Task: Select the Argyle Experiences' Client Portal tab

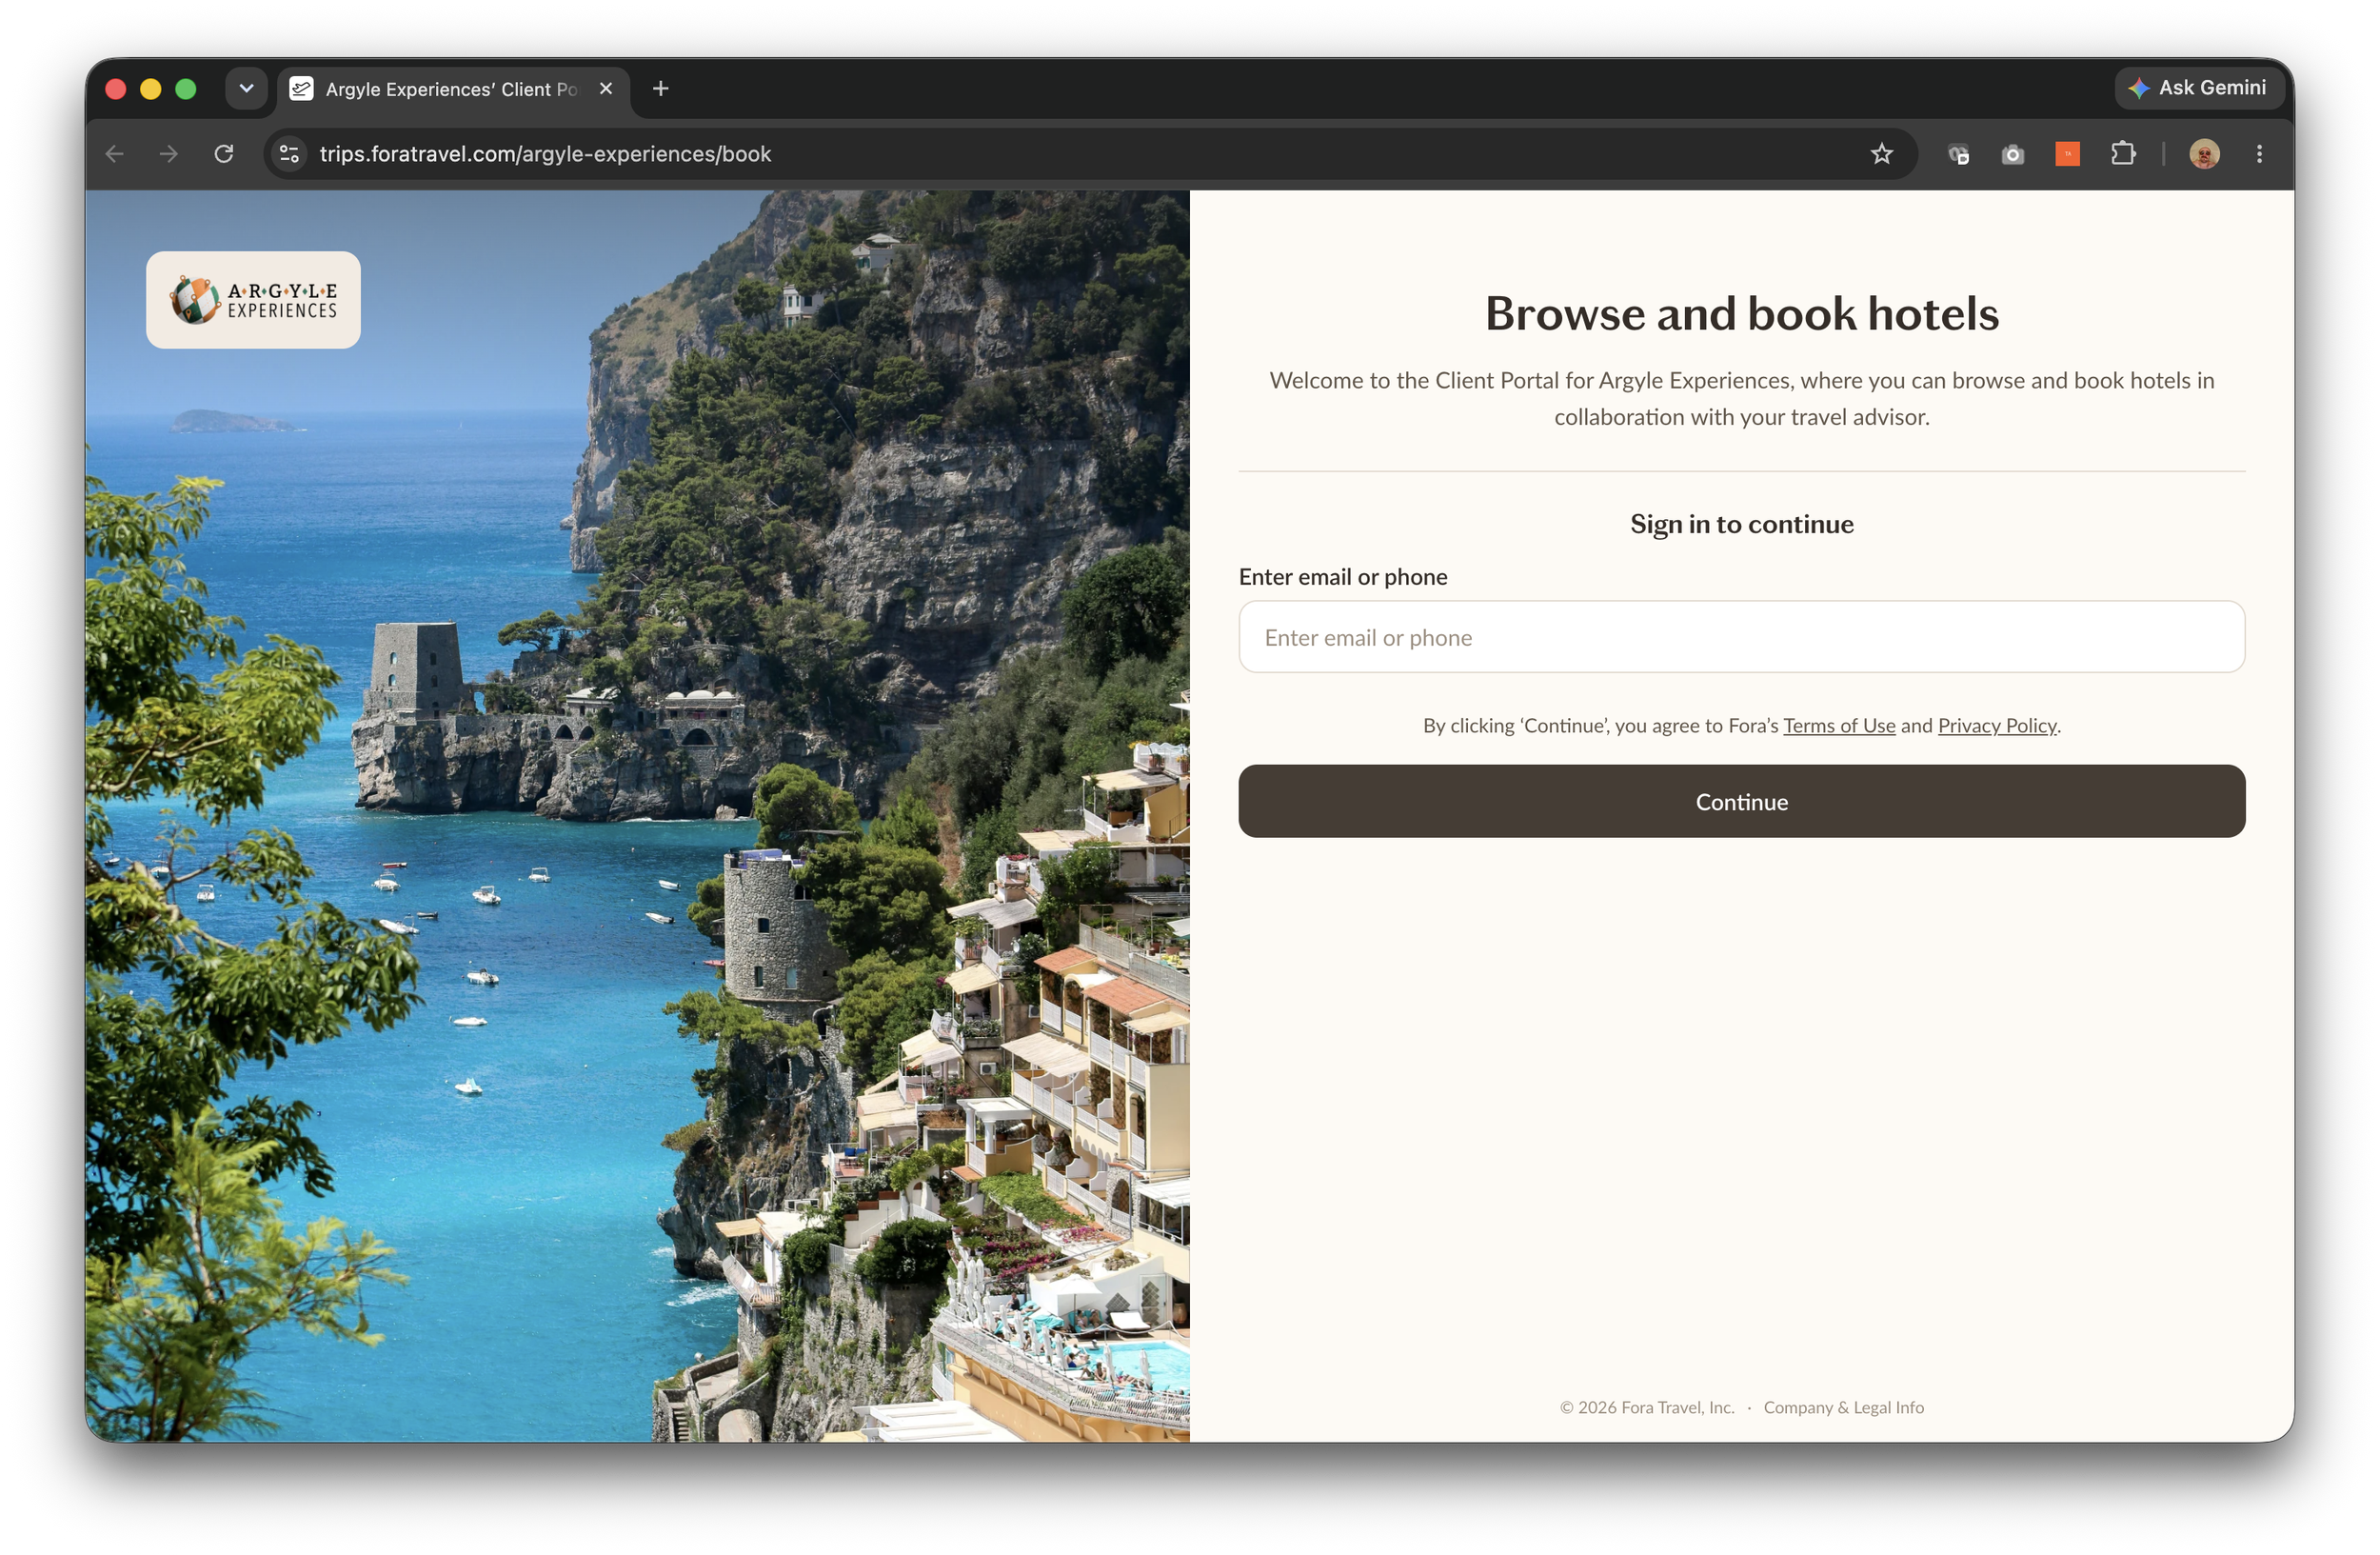Action: coord(452,89)
